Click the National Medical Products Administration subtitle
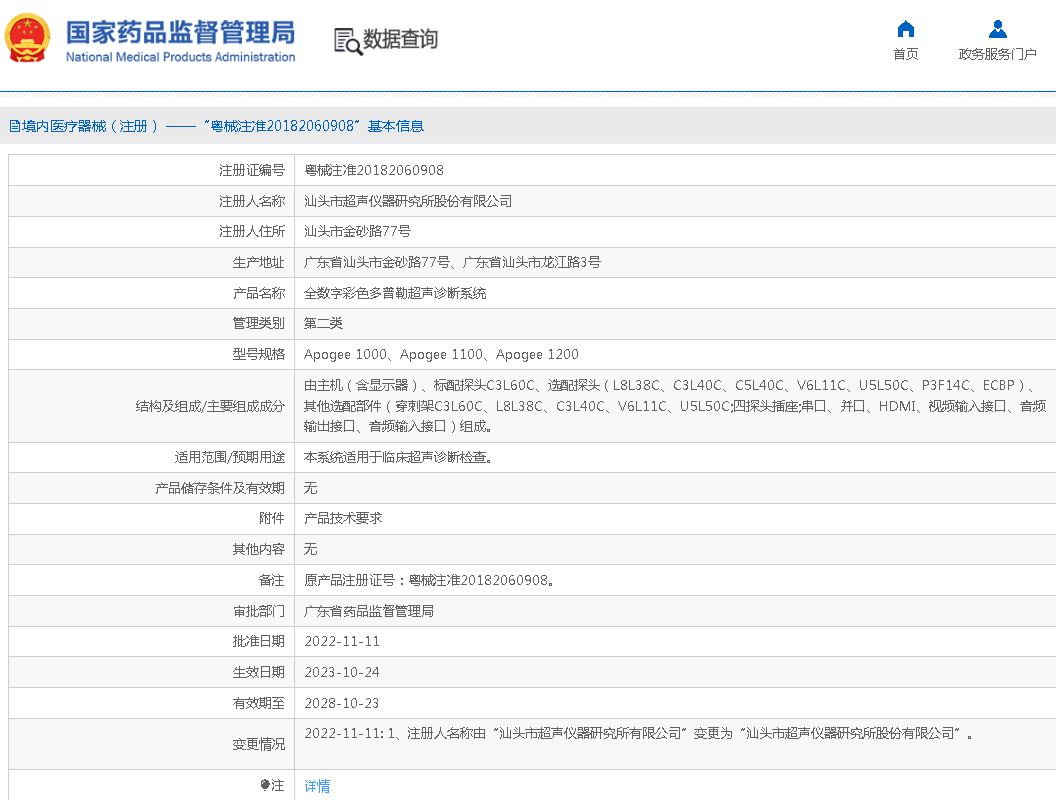Viewport: 1056px width, 800px height. pos(180,57)
